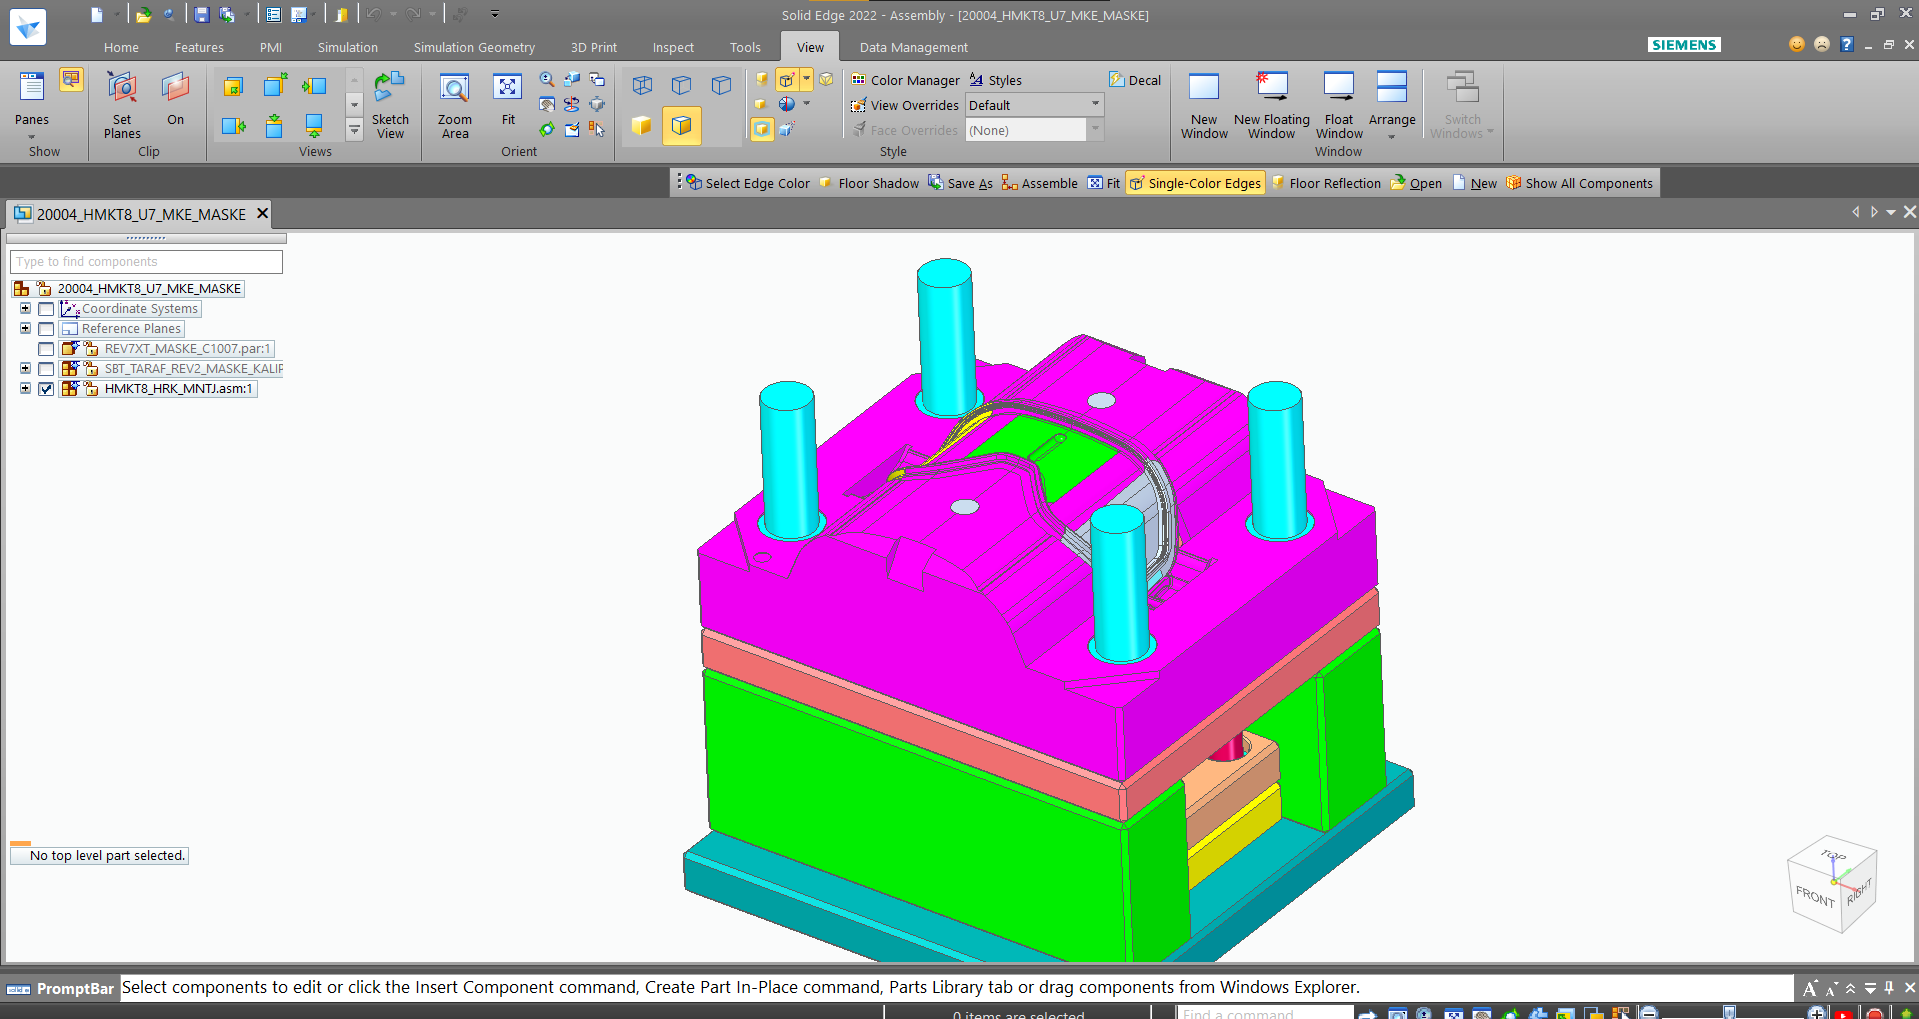Expand the SBT_TARAF_REV2_MASKE_KALIP node
The image size is (1919, 1019).
point(25,368)
